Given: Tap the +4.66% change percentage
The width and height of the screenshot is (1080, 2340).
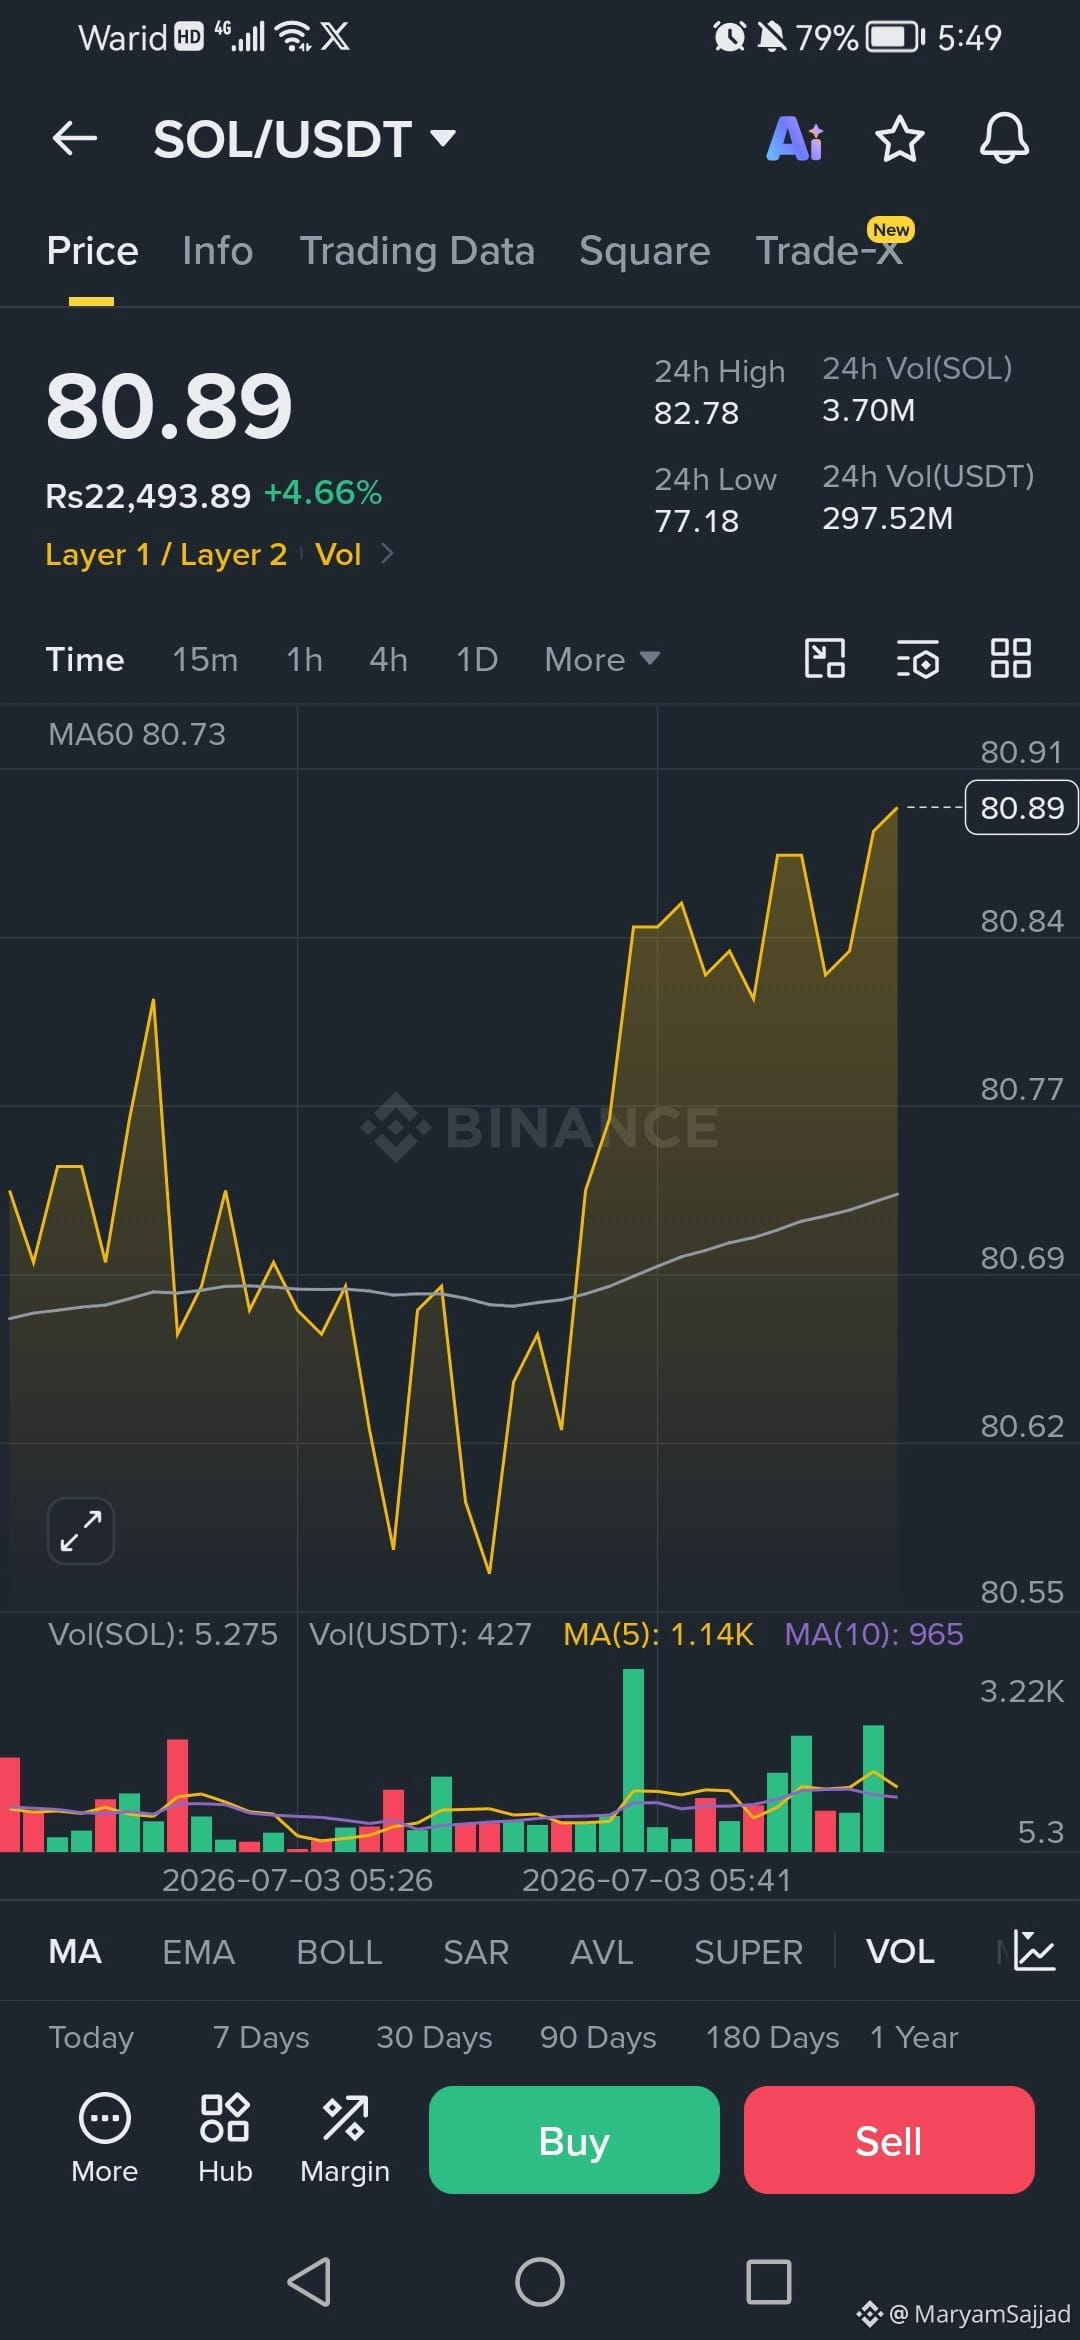Looking at the screenshot, I should [323, 493].
